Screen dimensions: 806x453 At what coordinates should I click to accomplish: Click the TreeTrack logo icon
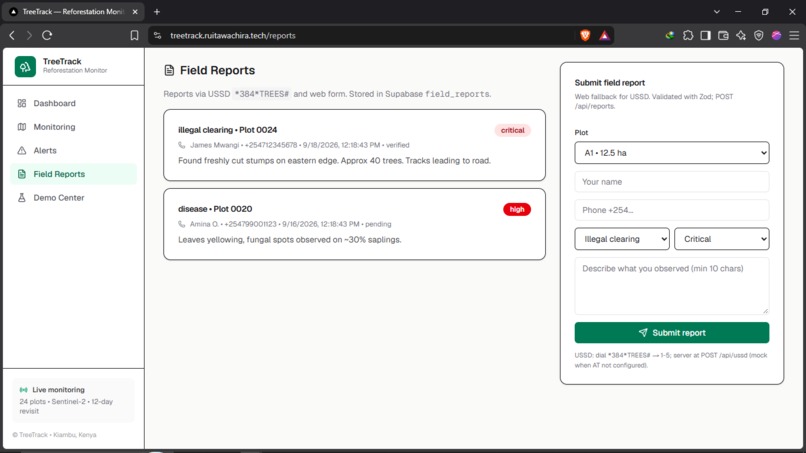coord(25,66)
